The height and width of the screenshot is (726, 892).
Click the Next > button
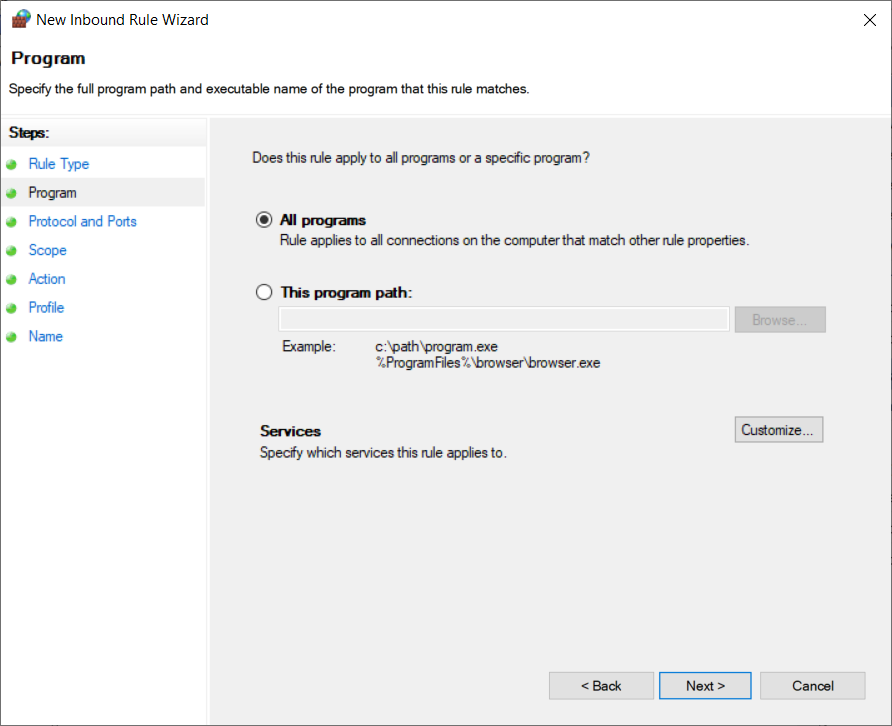[705, 685]
